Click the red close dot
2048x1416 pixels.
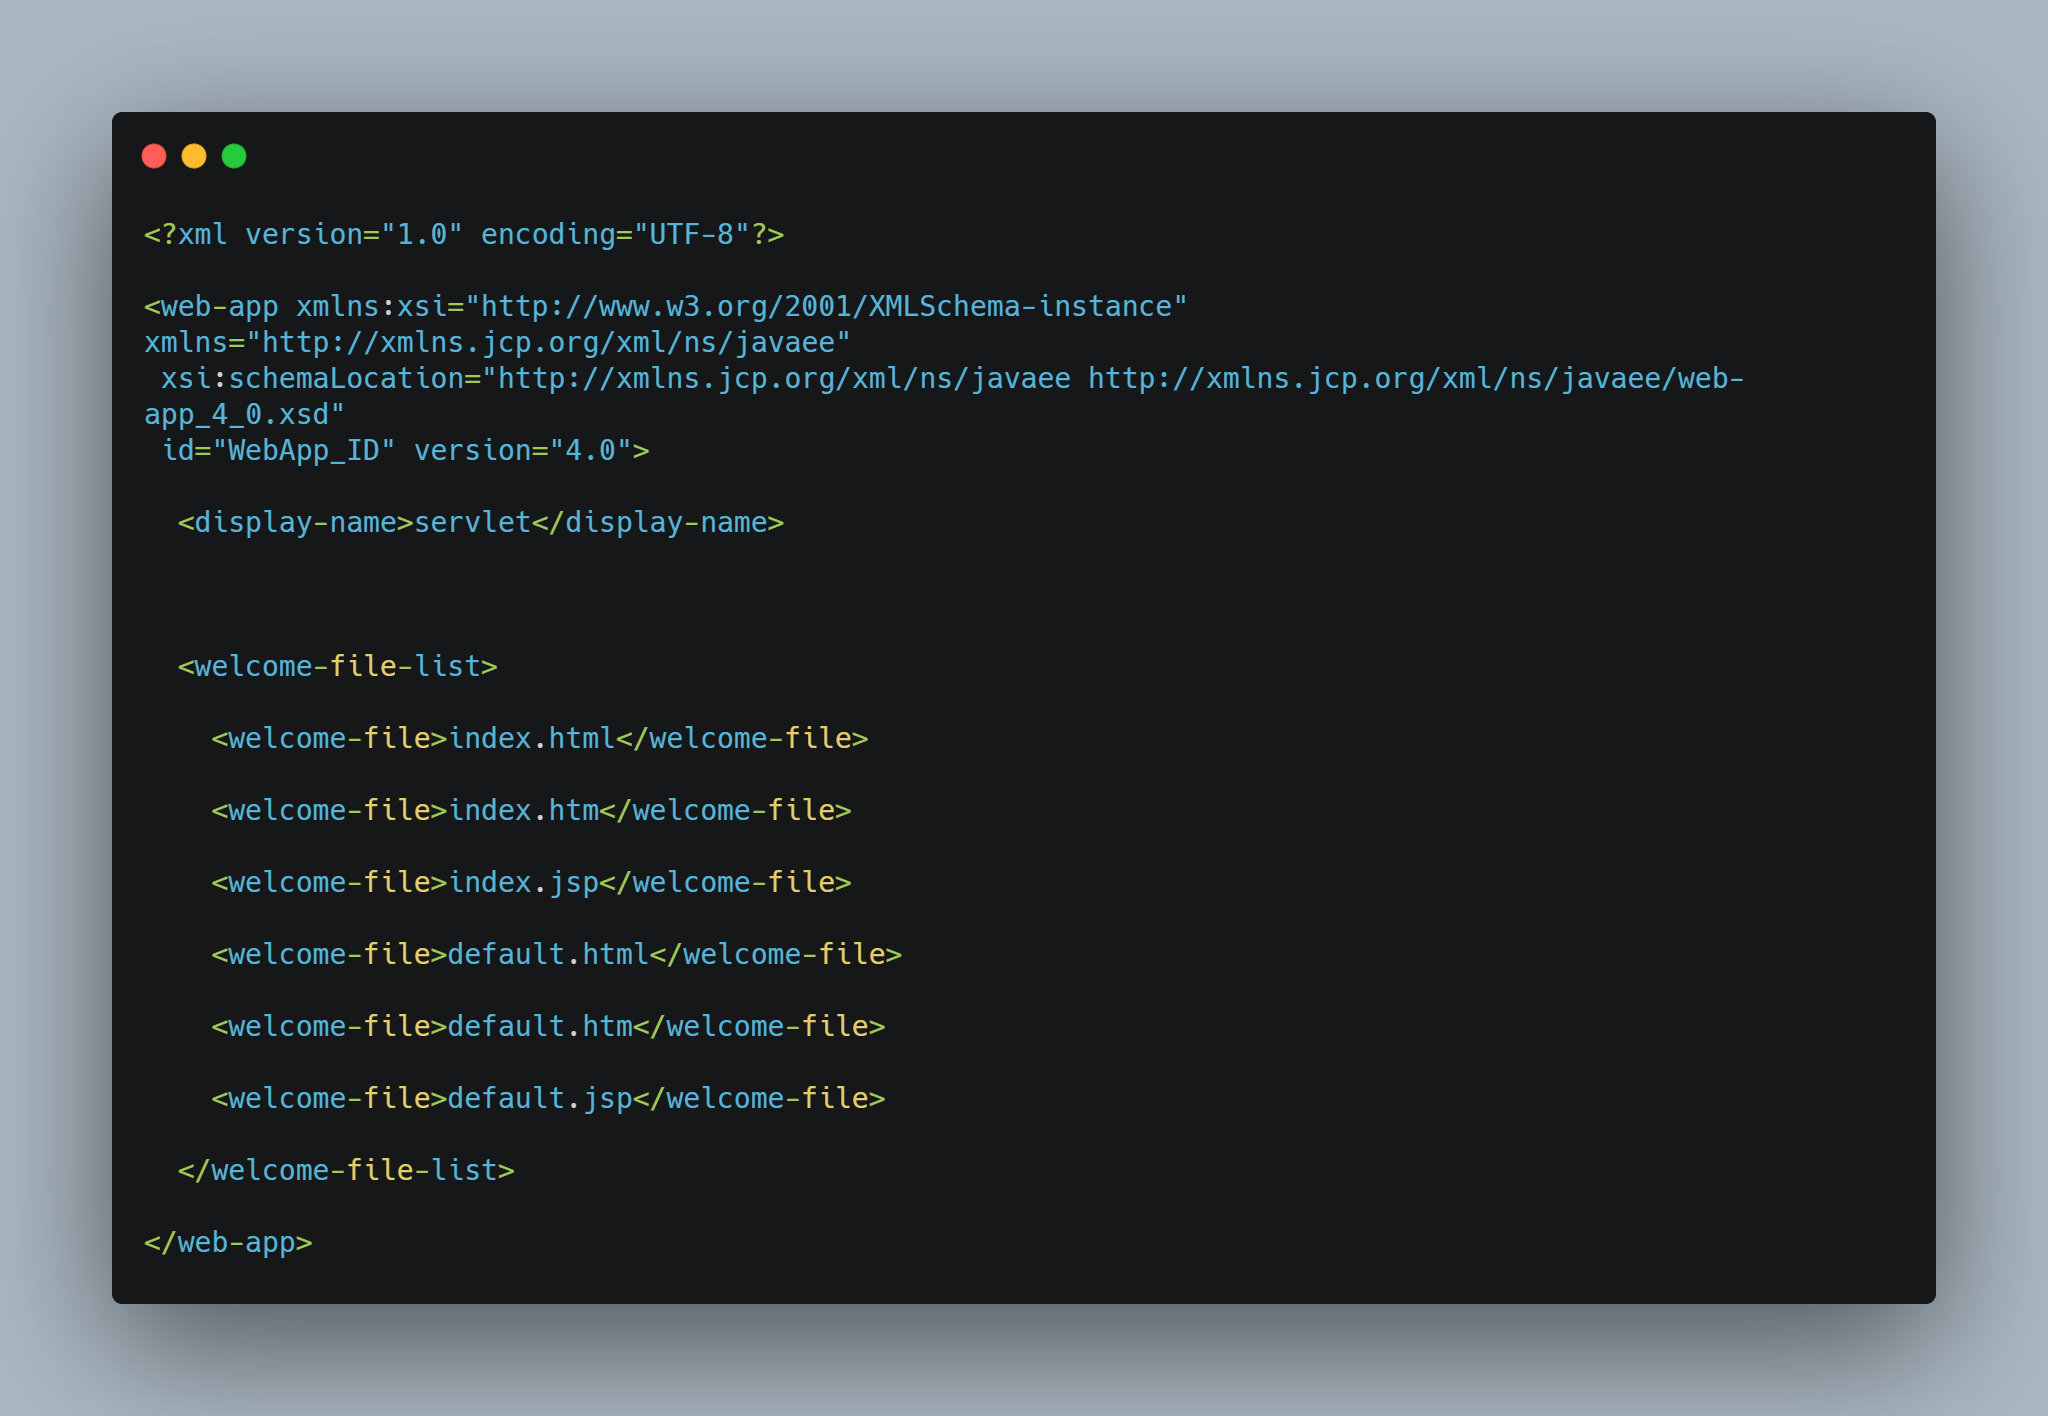[154, 156]
